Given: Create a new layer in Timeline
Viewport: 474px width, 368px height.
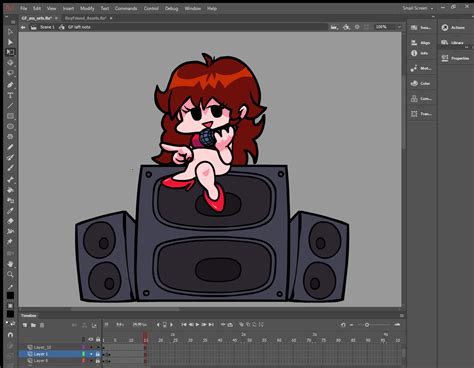Looking at the screenshot, I should click(x=25, y=325).
